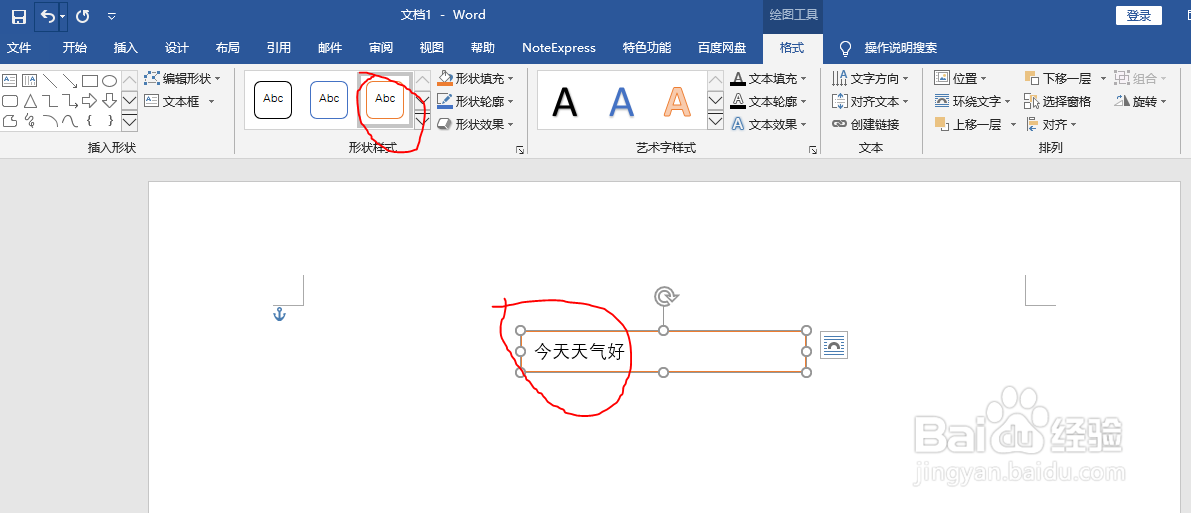Open the 编辑形状 dropdown
The width and height of the screenshot is (1191, 513).
click(x=182, y=78)
